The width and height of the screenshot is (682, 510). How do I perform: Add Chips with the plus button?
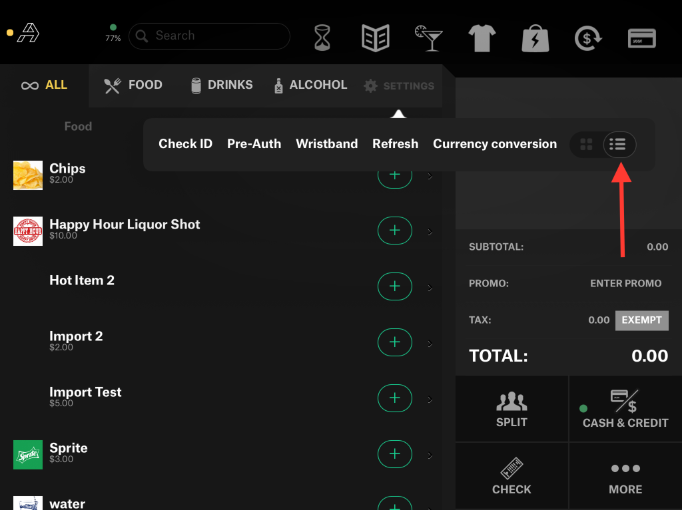[x=394, y=175]
